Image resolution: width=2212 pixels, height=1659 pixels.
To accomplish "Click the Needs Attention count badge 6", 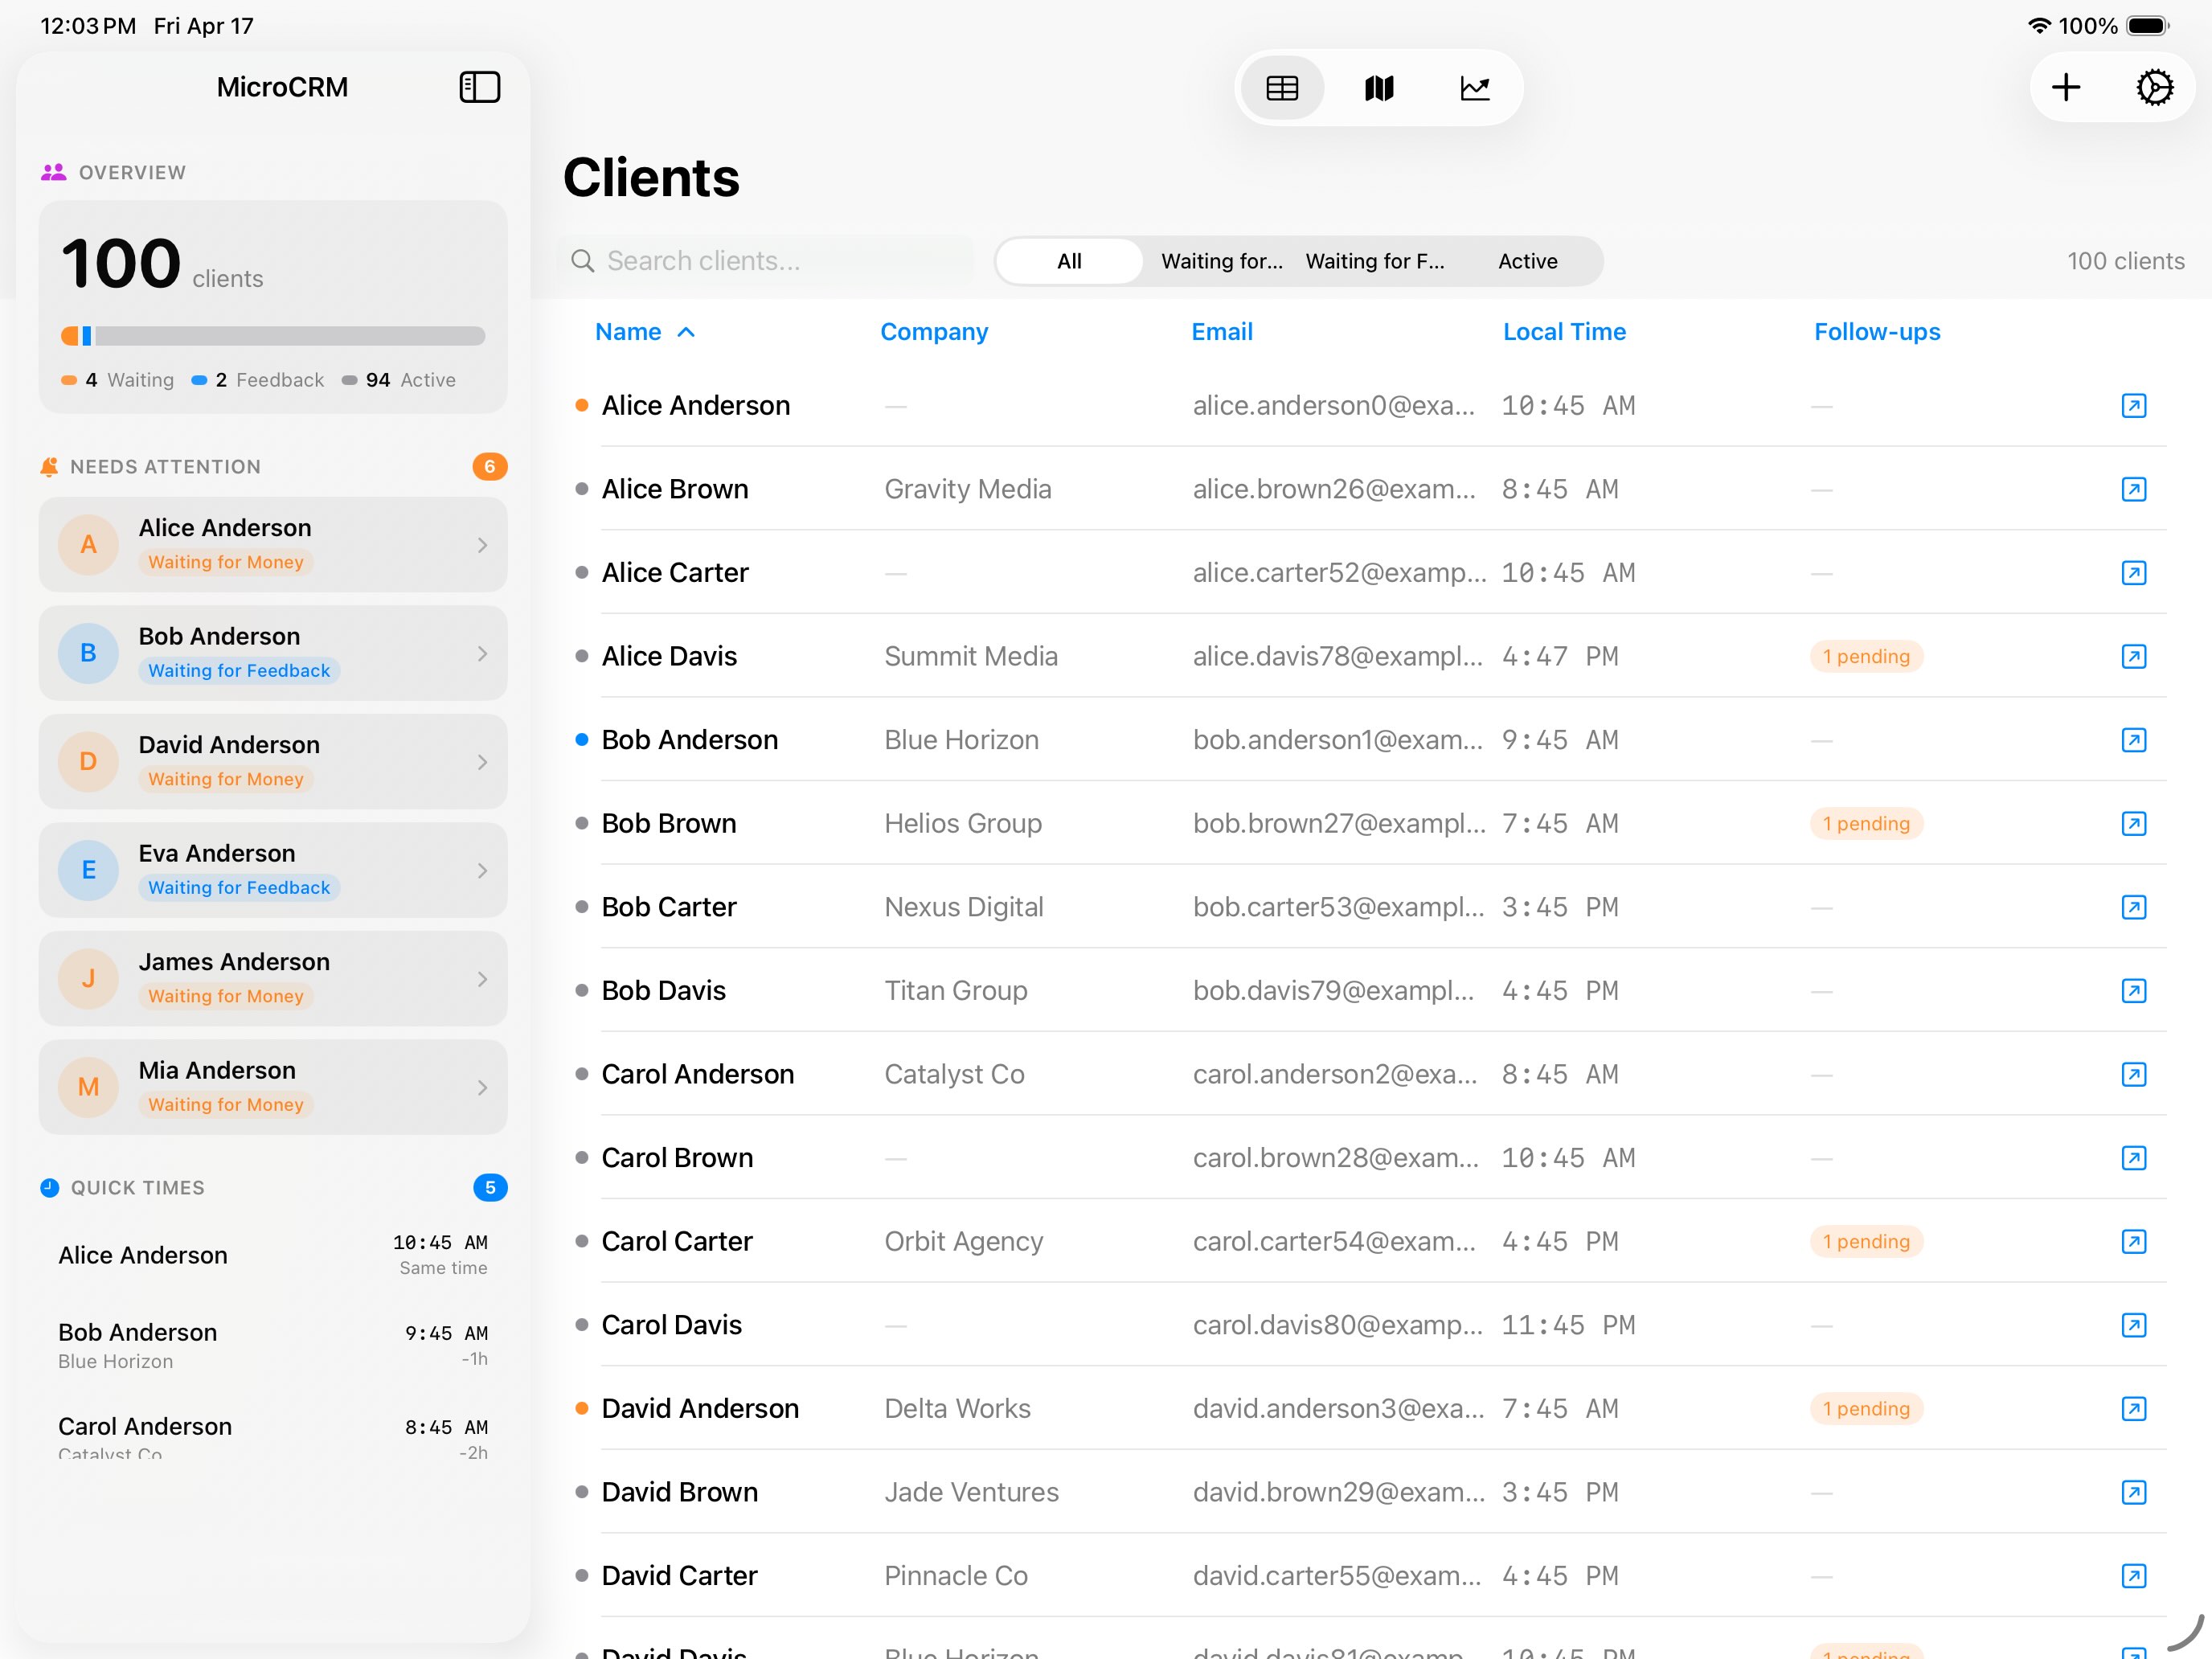I will click(489, 467).
